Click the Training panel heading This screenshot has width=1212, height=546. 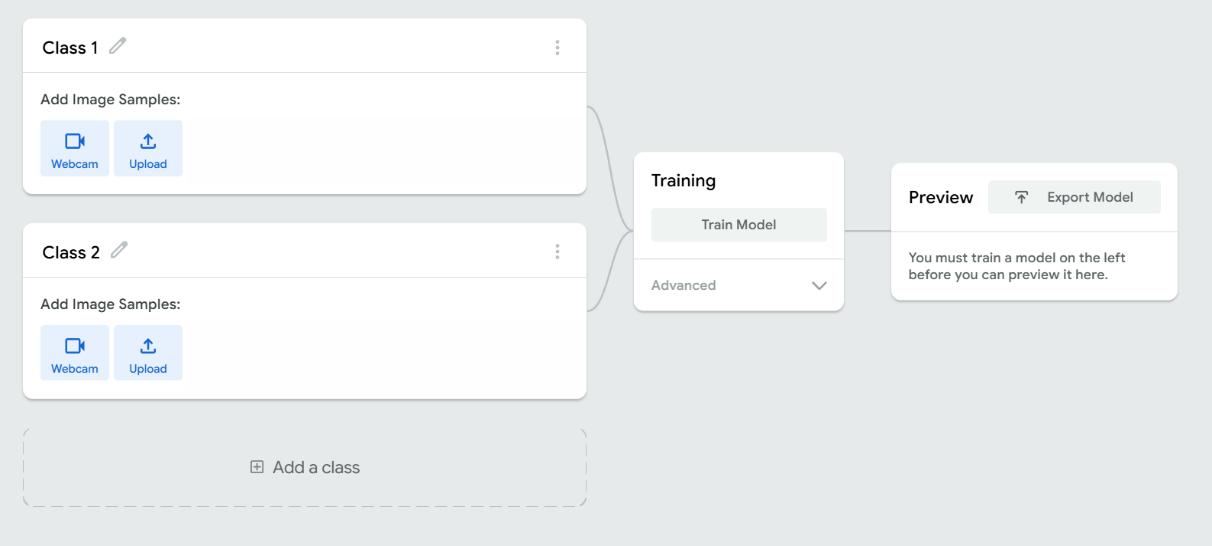point(683,181)
